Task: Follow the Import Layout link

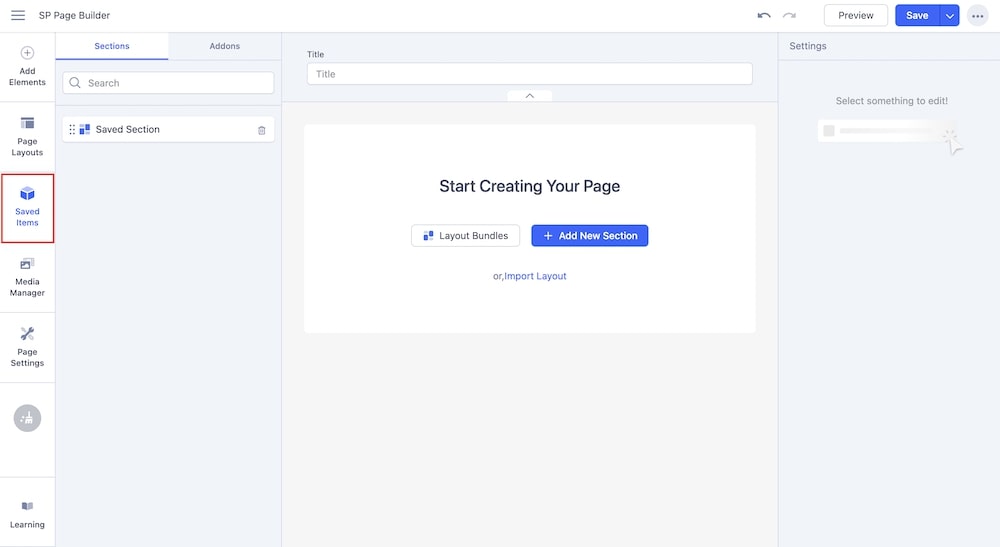Action: pyautogui.click(x=535, y=276)
